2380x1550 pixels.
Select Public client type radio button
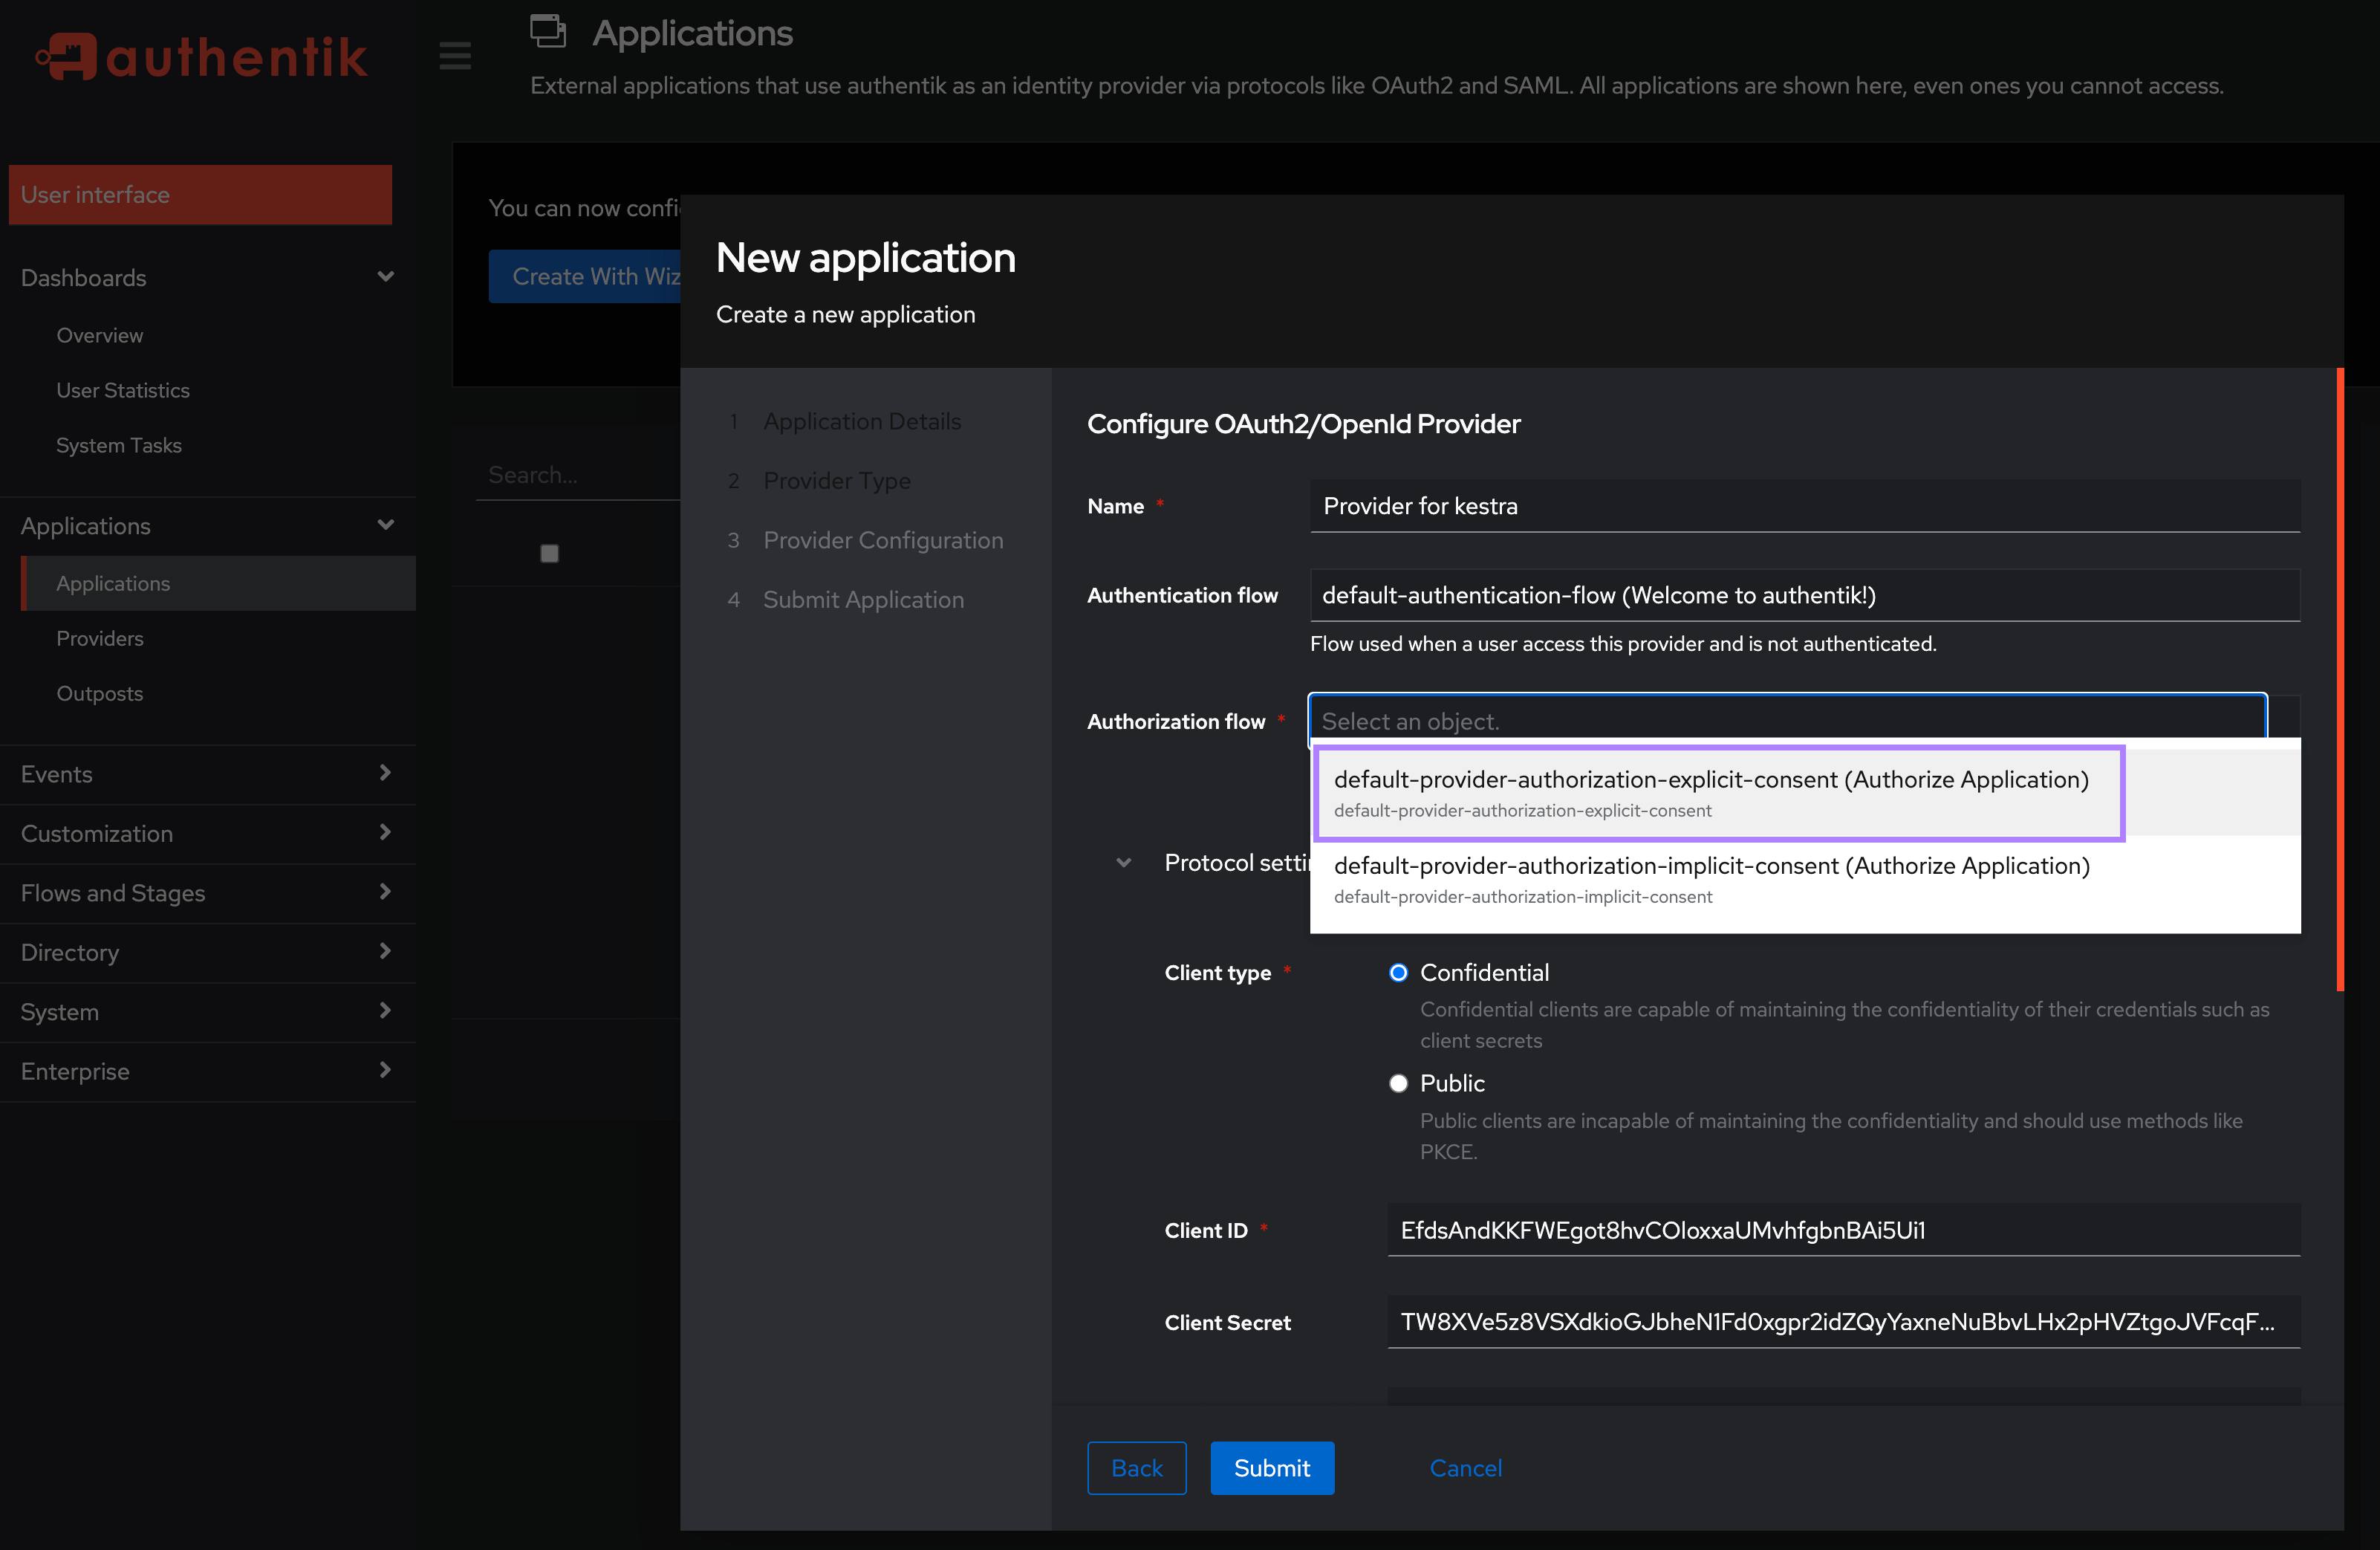coord(1397,1083)
